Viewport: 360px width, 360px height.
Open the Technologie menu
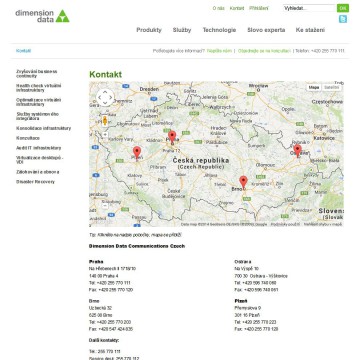coord(219,30)
